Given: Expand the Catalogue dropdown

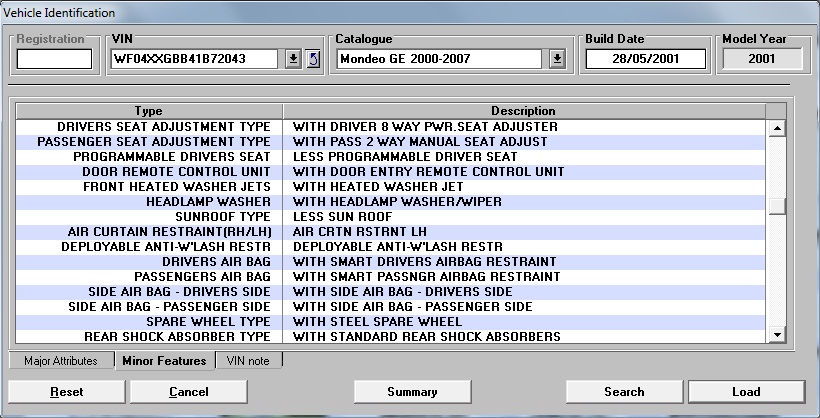Looking at the screenshot, I should (557, 59).
